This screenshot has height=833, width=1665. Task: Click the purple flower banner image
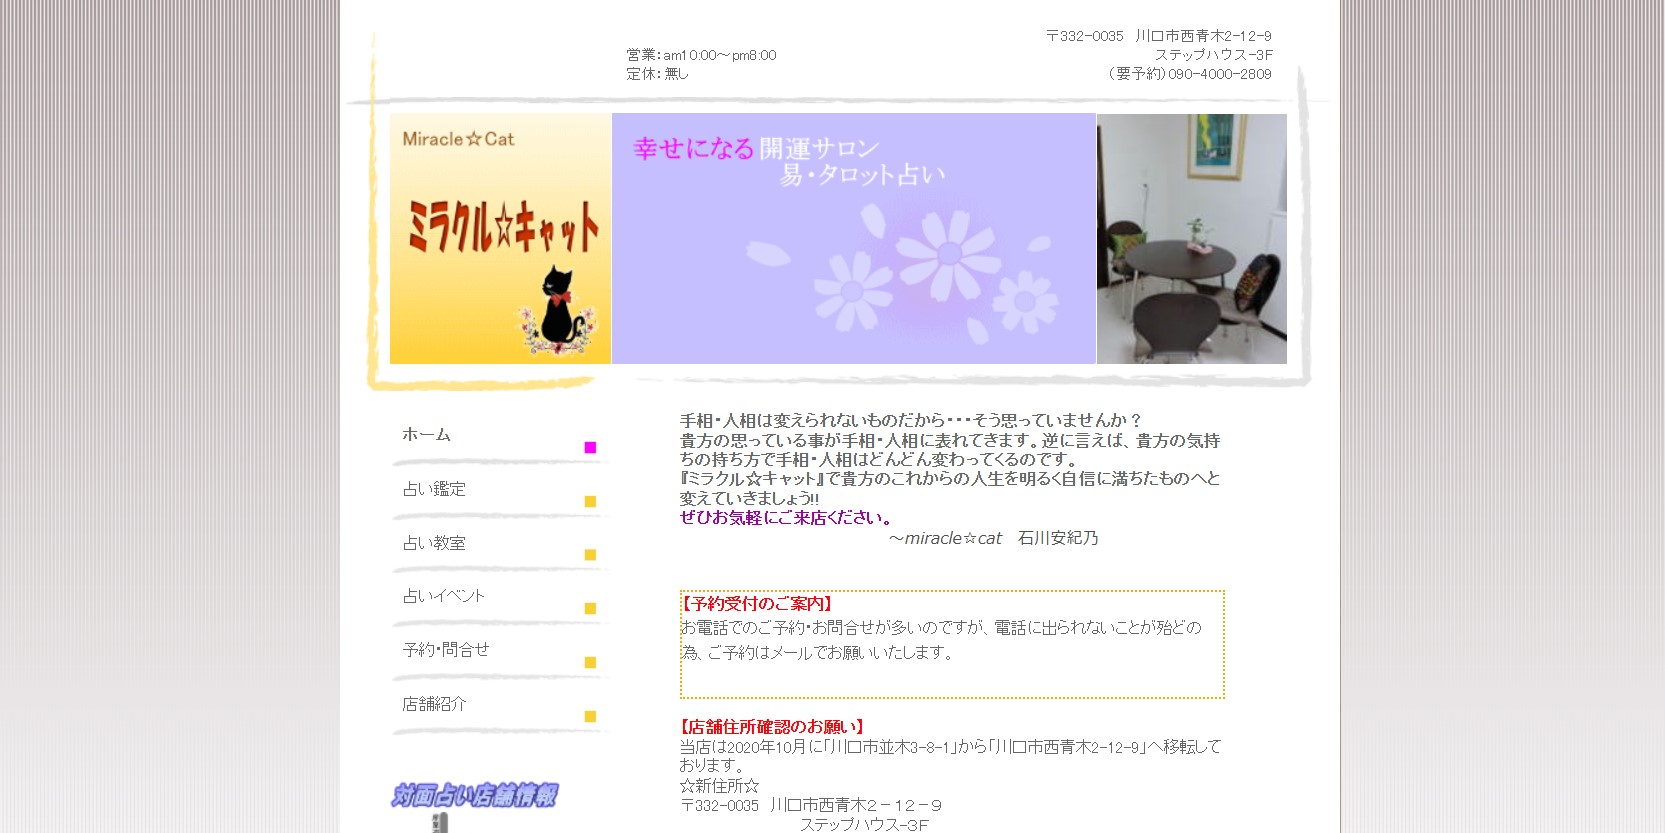pos(853,239)
